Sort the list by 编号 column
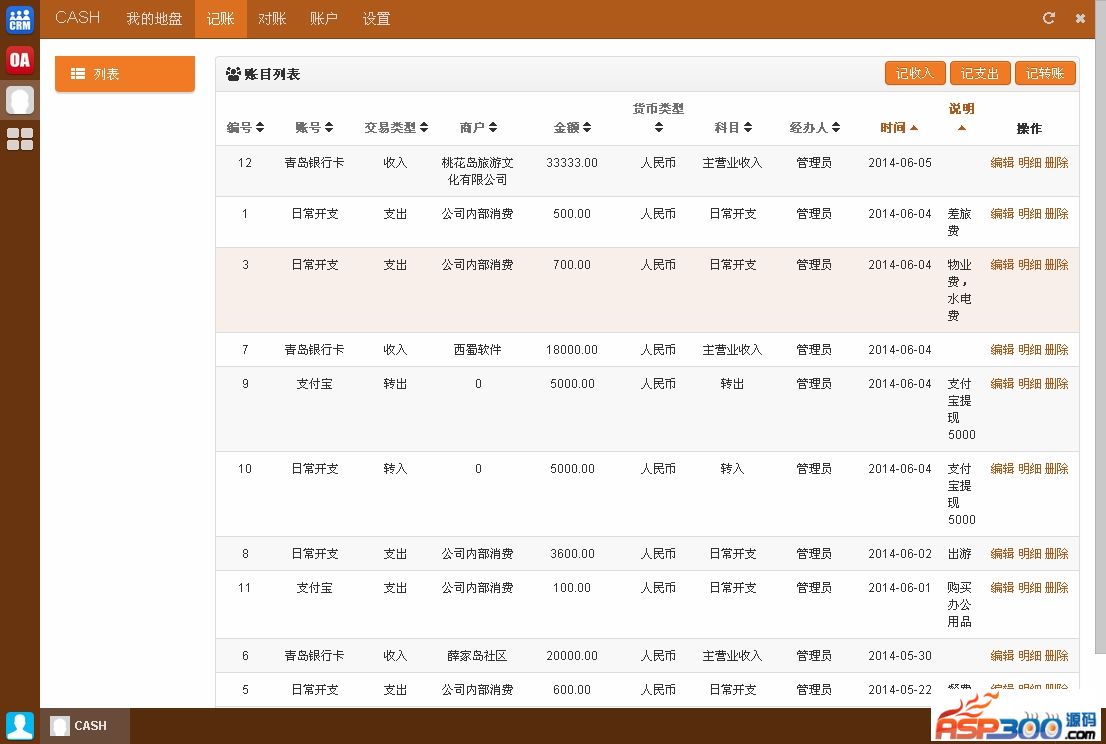Screen dimensions: 1106x744 pyautogui.click(x=245, y=127)
